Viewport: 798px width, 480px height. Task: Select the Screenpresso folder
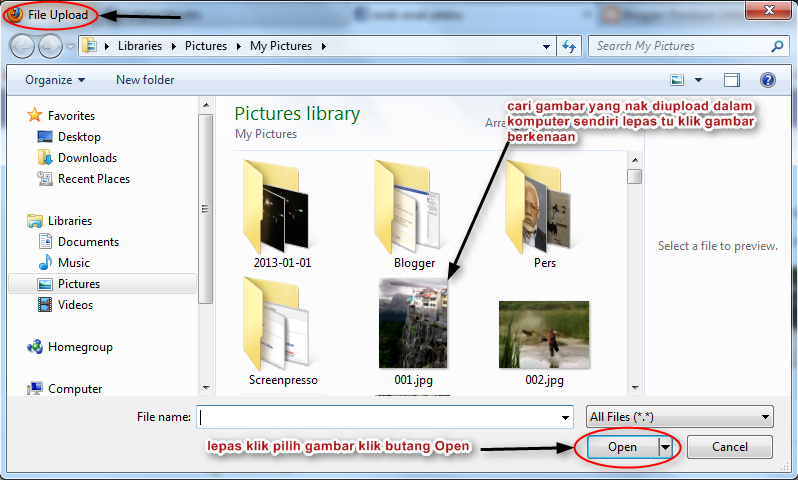click(x=283, y=331)
